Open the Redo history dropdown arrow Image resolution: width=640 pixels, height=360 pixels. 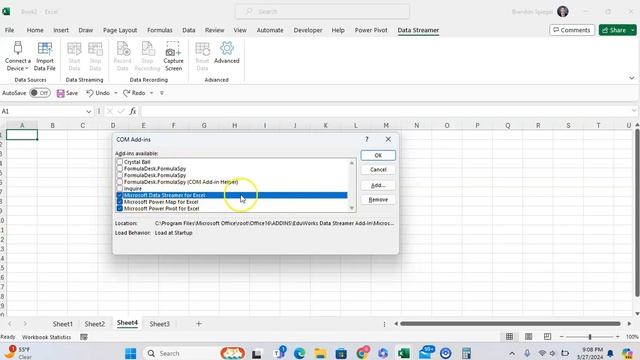151,93
